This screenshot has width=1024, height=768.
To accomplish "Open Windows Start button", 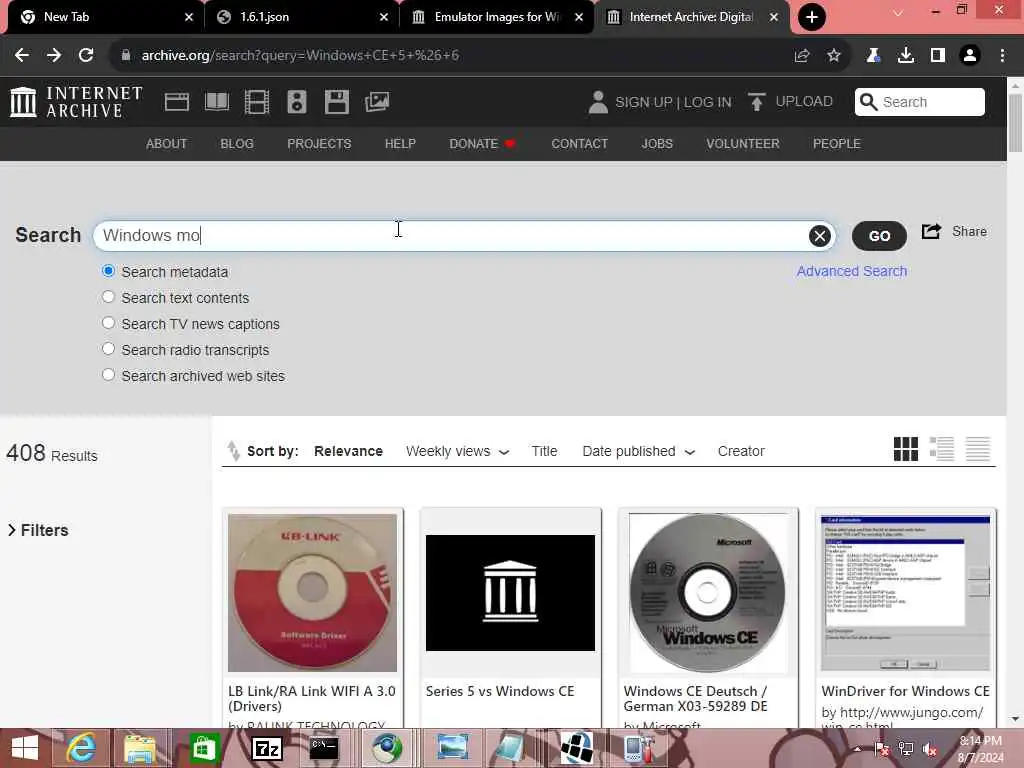I will [25, 748].
